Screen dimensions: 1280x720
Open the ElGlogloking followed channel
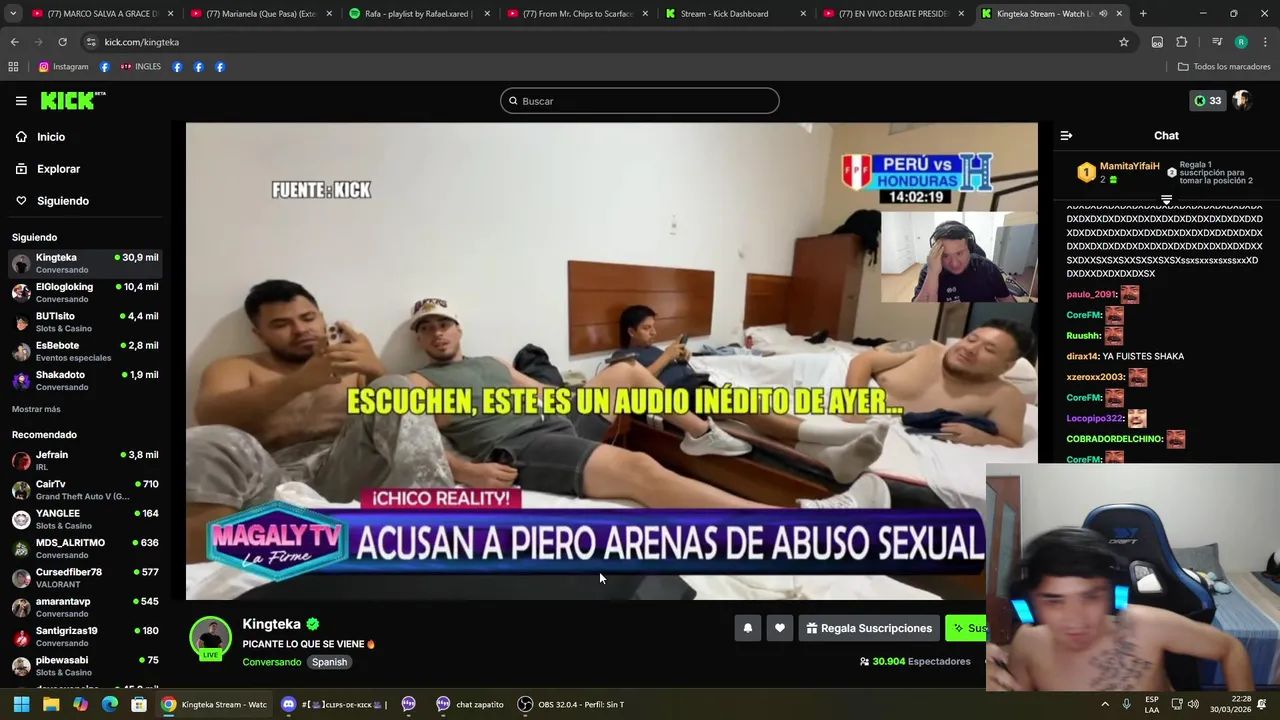click(x=84, y=292)
